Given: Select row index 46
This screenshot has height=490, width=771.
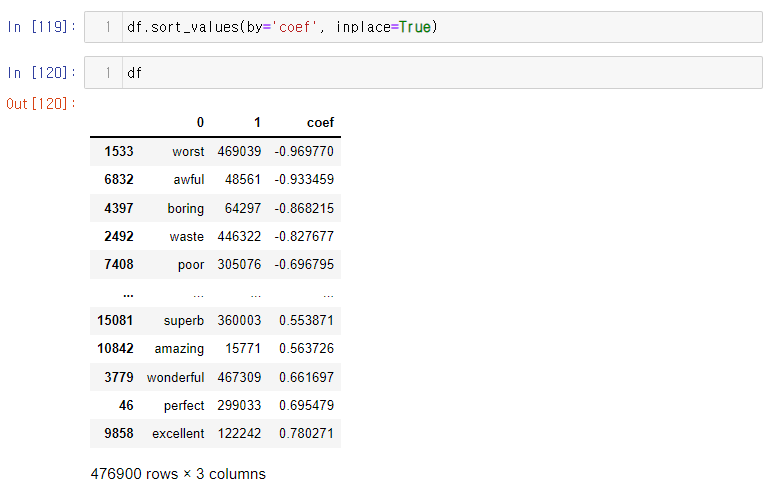Looking at the screenshot, I should click(x=126, y=405).
